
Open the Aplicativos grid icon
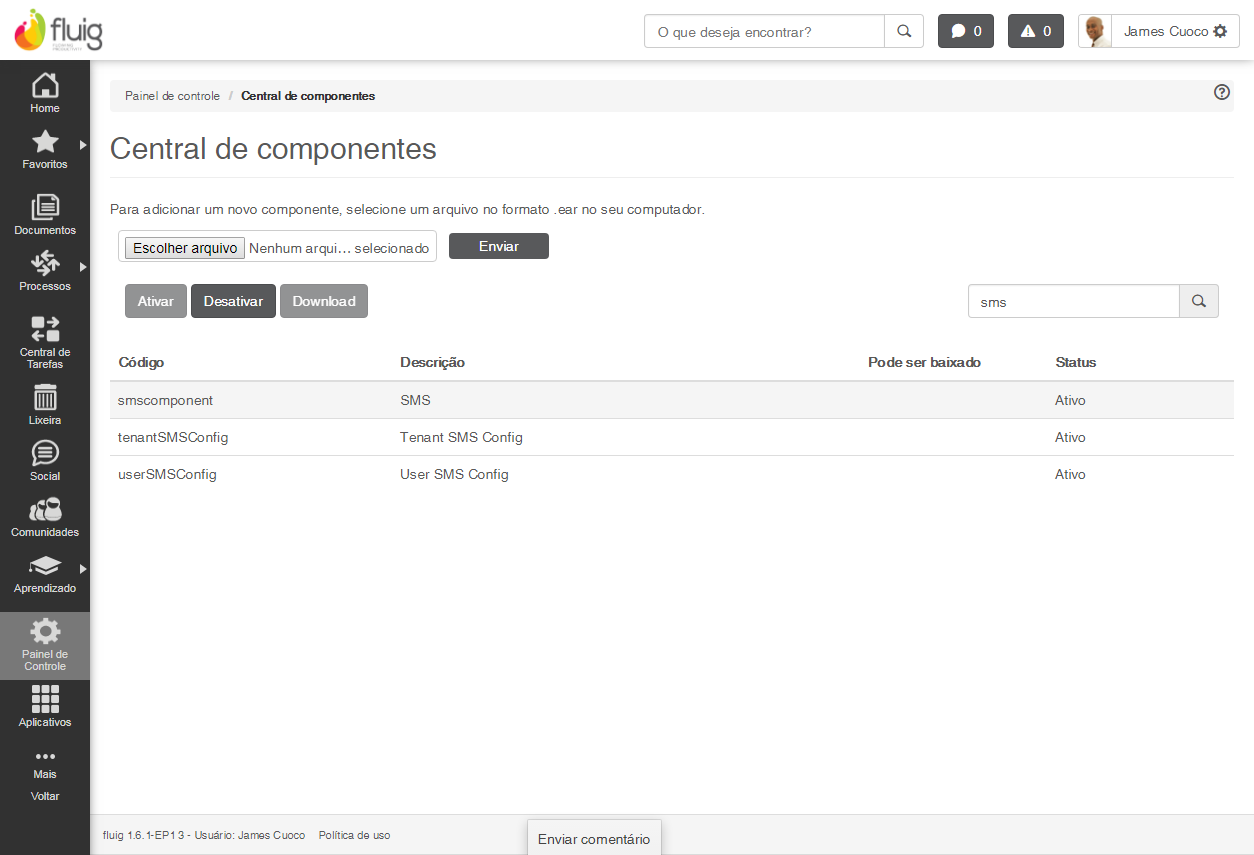click(45, 698)
